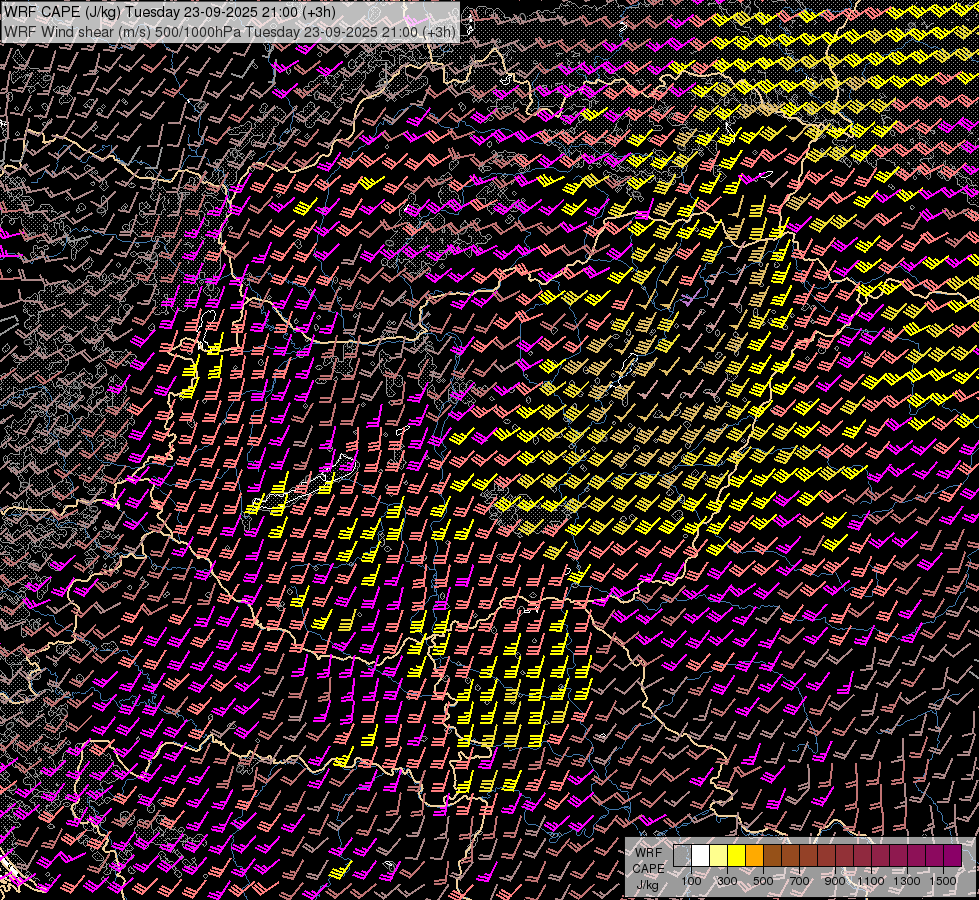Click the swatch just left of 1500 tick
This screenshot has height=900, width=979.
(x=934, y=856)
